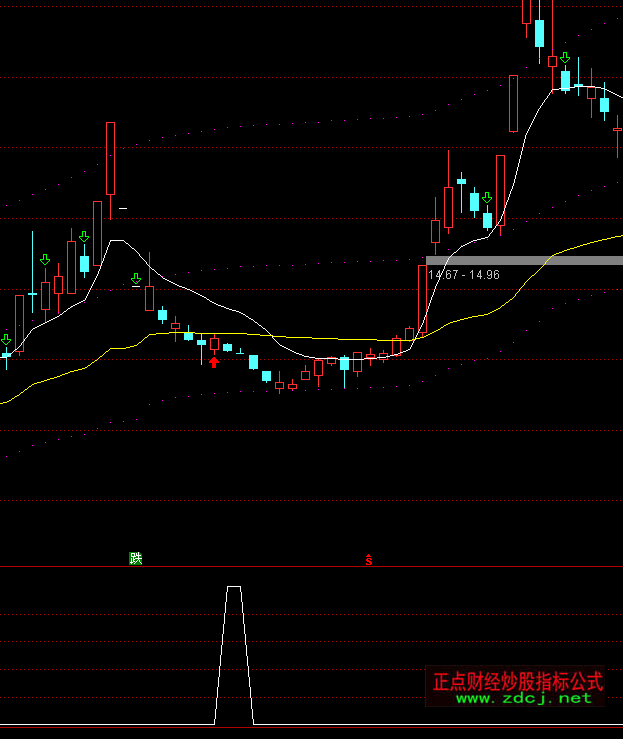Click green down-arrow above small white dash
The image size is (623, 739).
136,279
